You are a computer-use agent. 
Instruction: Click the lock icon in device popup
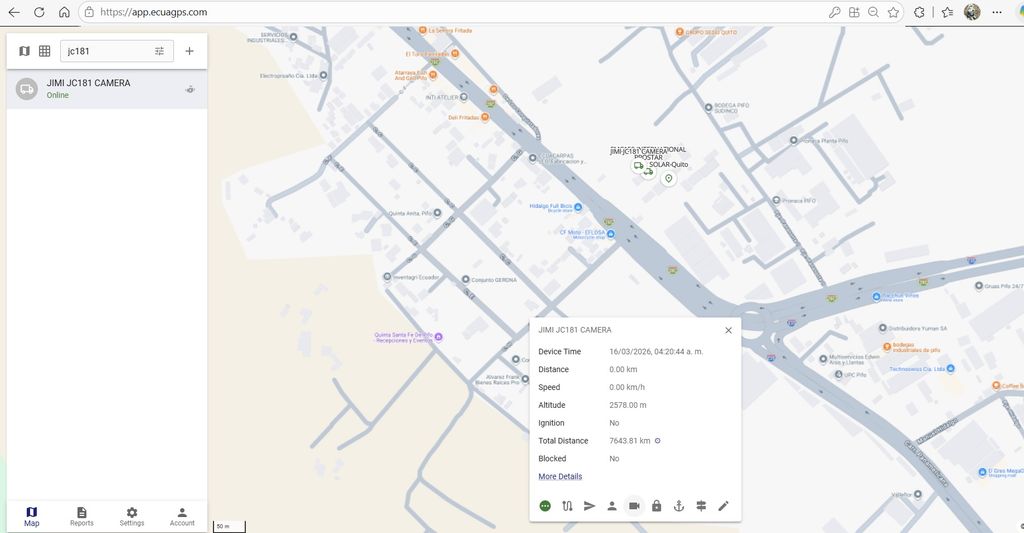656,506
